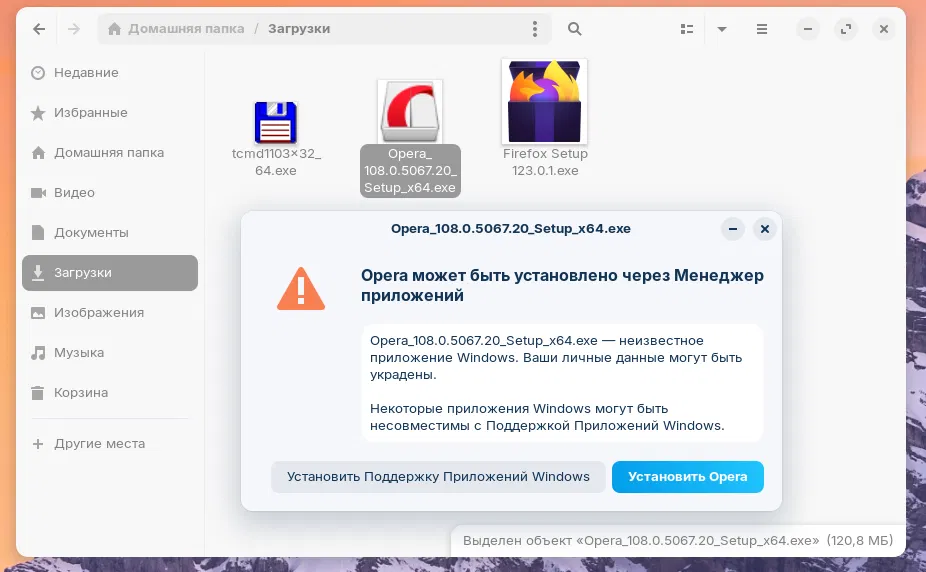Open Изображения in the sidebar
The width and height of the screenshot is (926, 572).
(110, 313)
